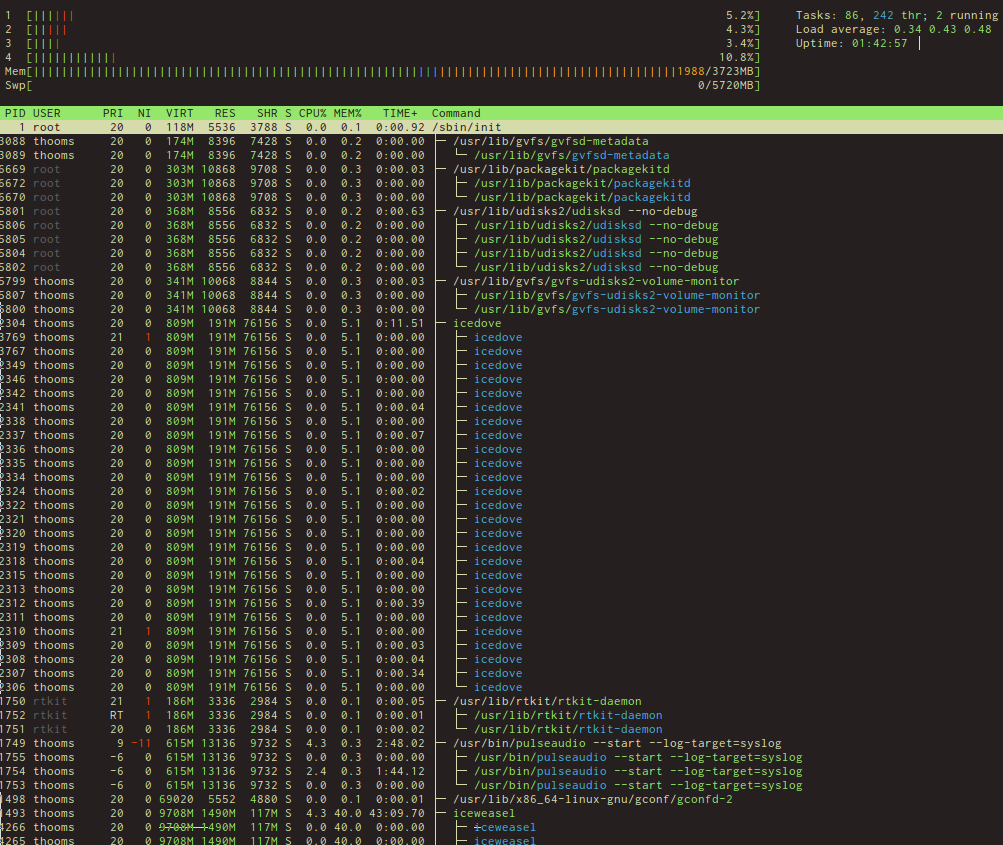1003x845 pixels.
Task: Click the Swp usage meter
Action: click(x=380, y=85)
